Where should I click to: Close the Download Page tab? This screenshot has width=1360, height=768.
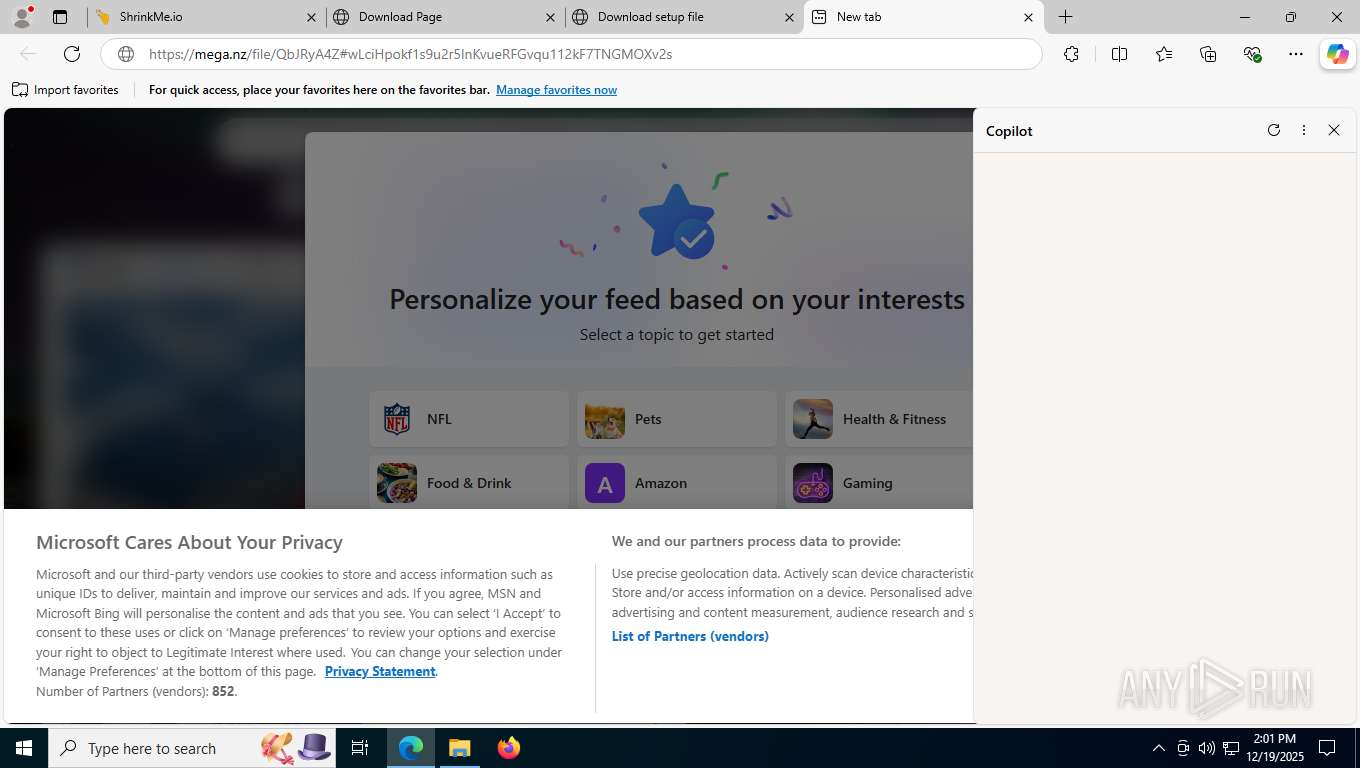(x=550, y=17)
